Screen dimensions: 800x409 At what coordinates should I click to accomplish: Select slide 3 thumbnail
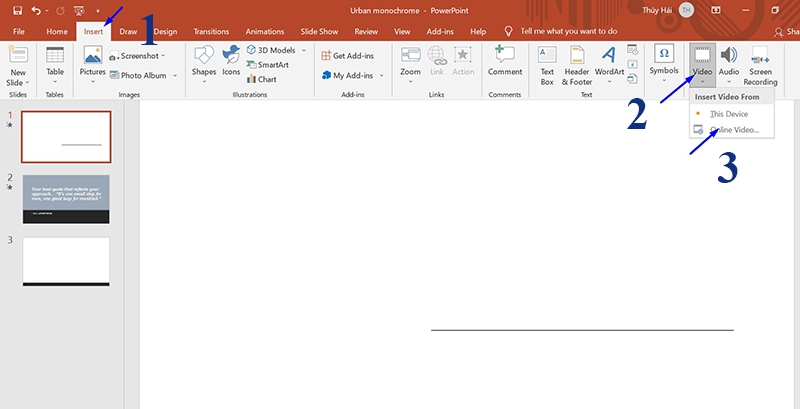pyautogui.click(x=66, y=262)
